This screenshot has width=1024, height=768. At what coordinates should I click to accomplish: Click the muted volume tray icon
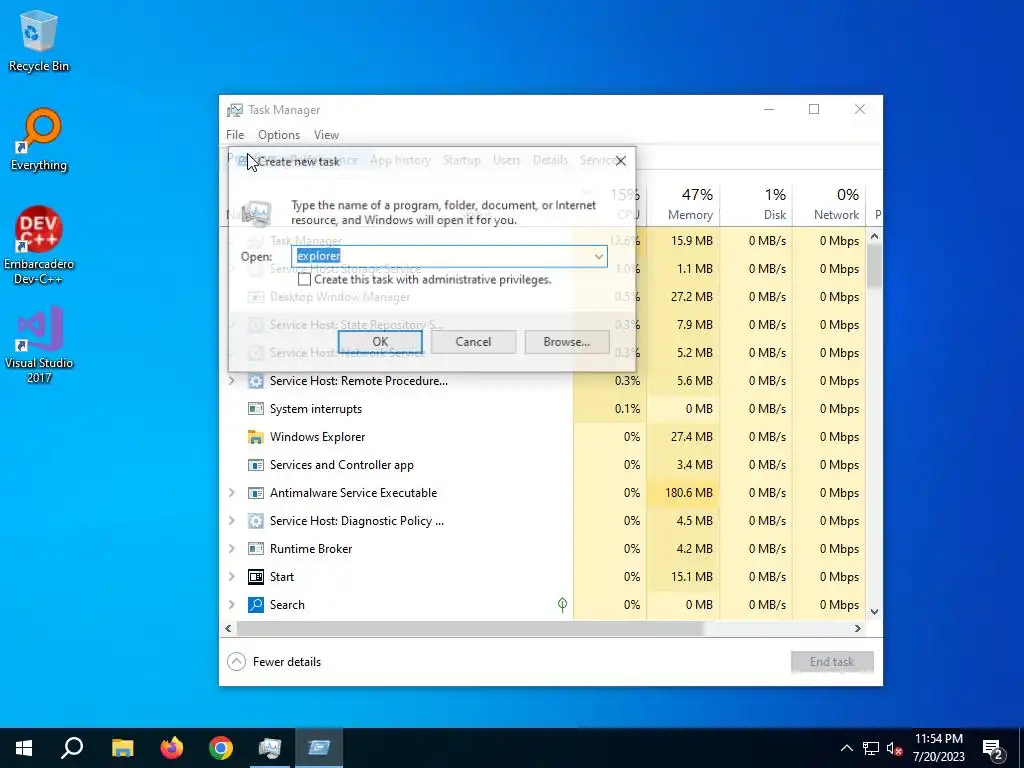tap(895, 748)
